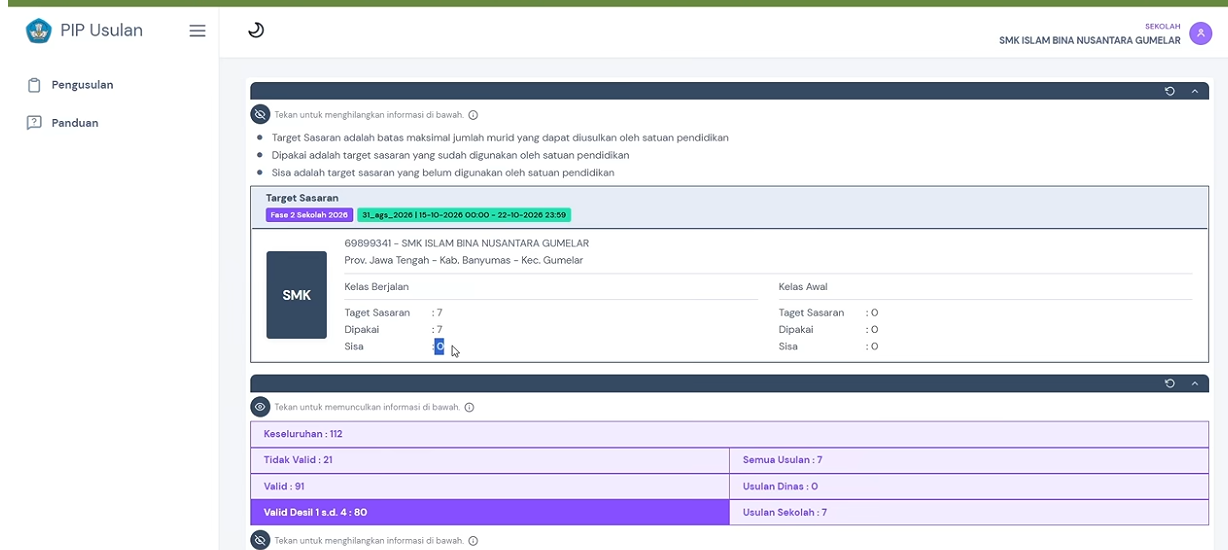Collapse the Target Sasaran panel with its chevron
This screenshot has height=550, width=1228.
click(x=1194, y=91)
